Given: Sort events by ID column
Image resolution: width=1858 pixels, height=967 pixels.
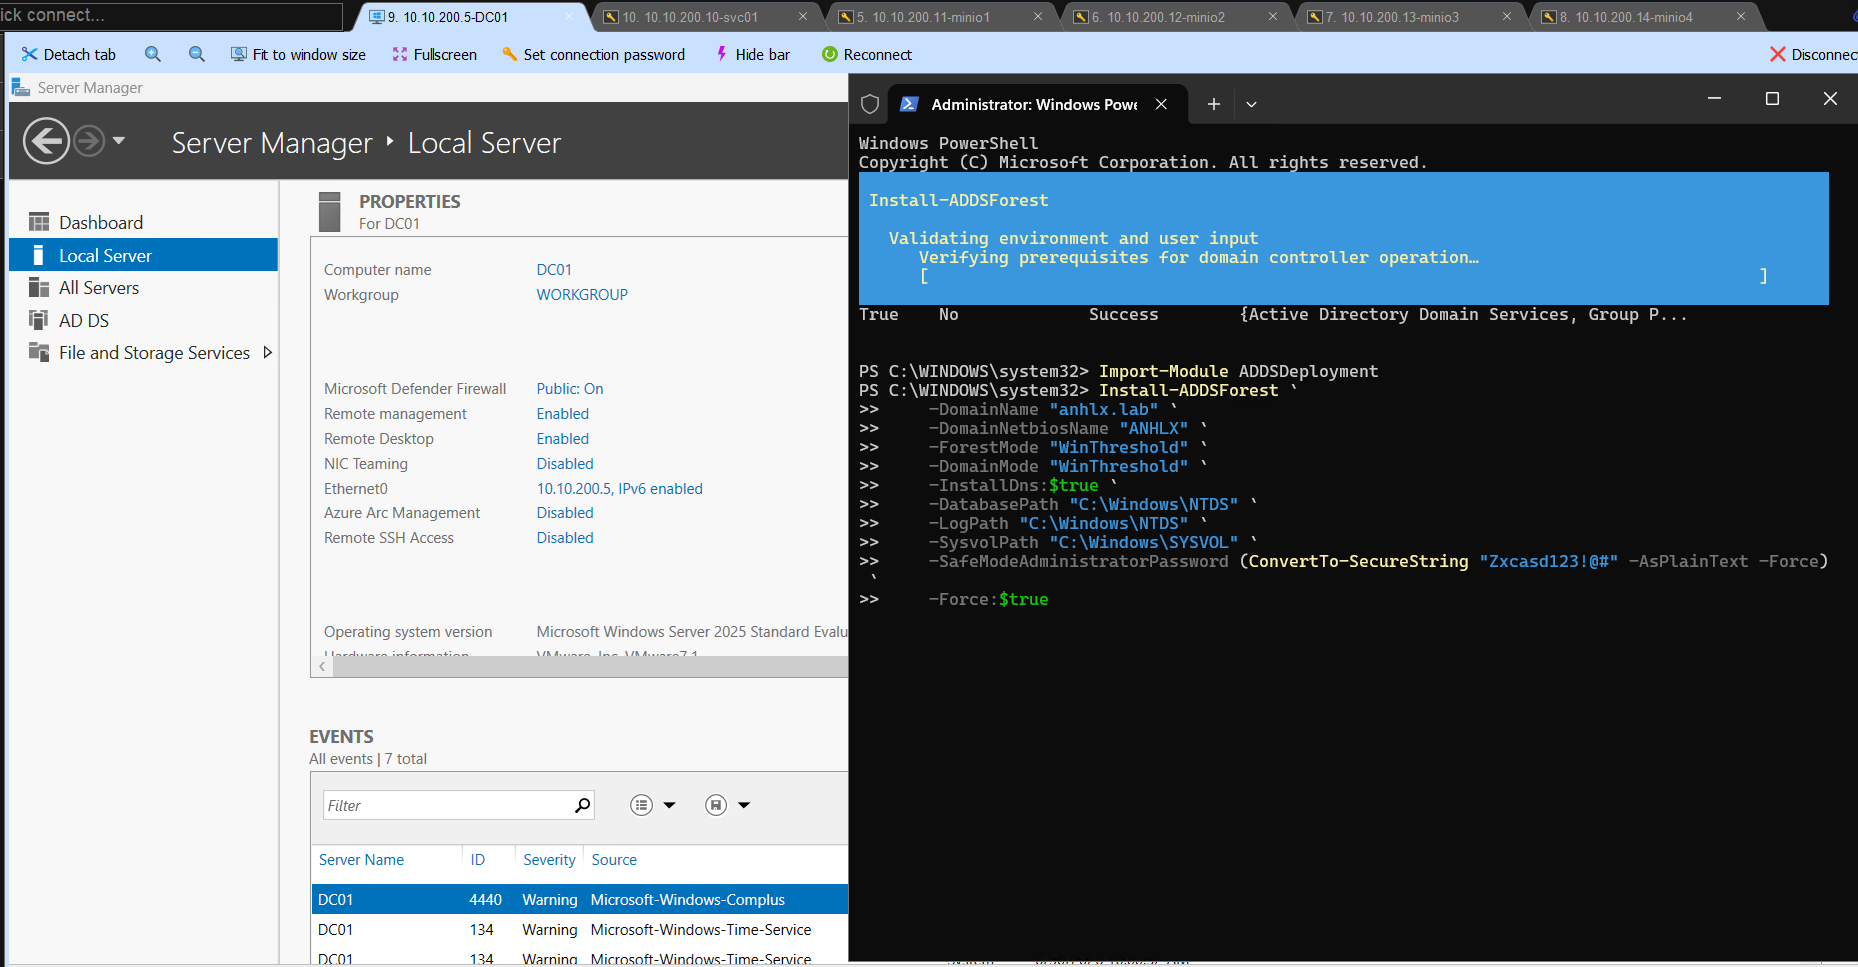Looking at the screenshot, I should click(478, 860).
